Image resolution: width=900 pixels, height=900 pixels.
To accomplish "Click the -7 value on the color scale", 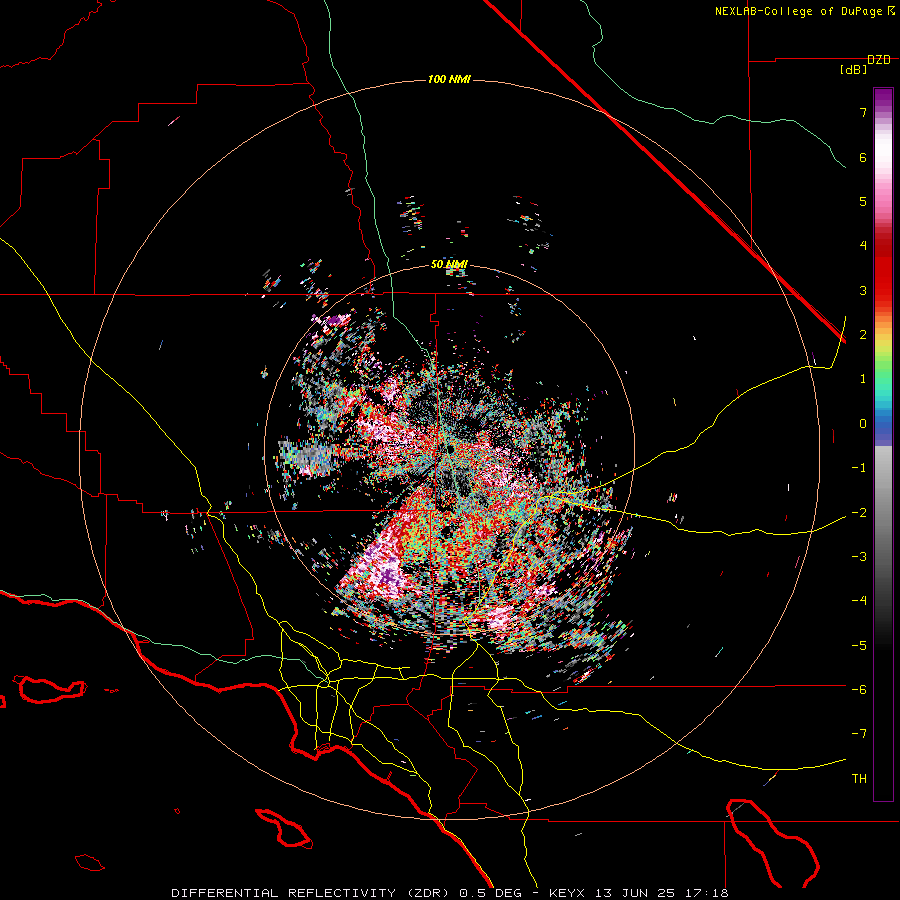I will 859,734.
